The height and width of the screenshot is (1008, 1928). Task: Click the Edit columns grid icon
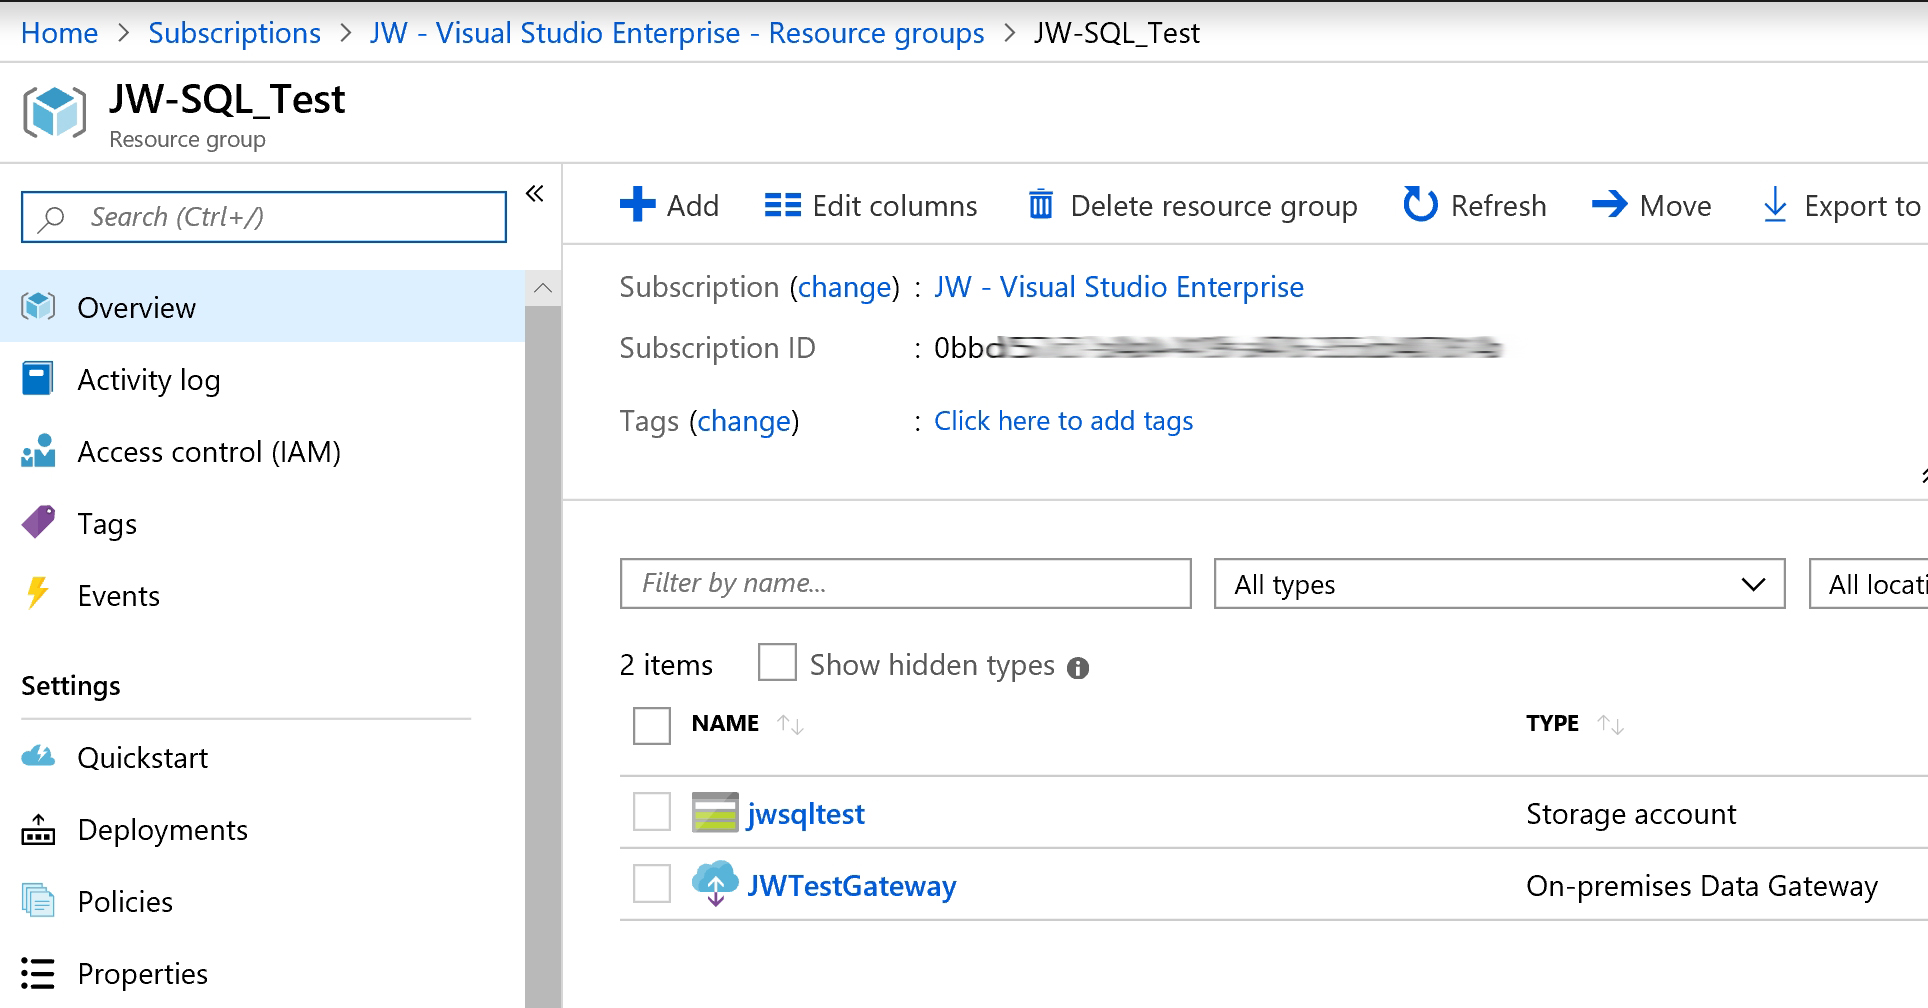point(783,205)
